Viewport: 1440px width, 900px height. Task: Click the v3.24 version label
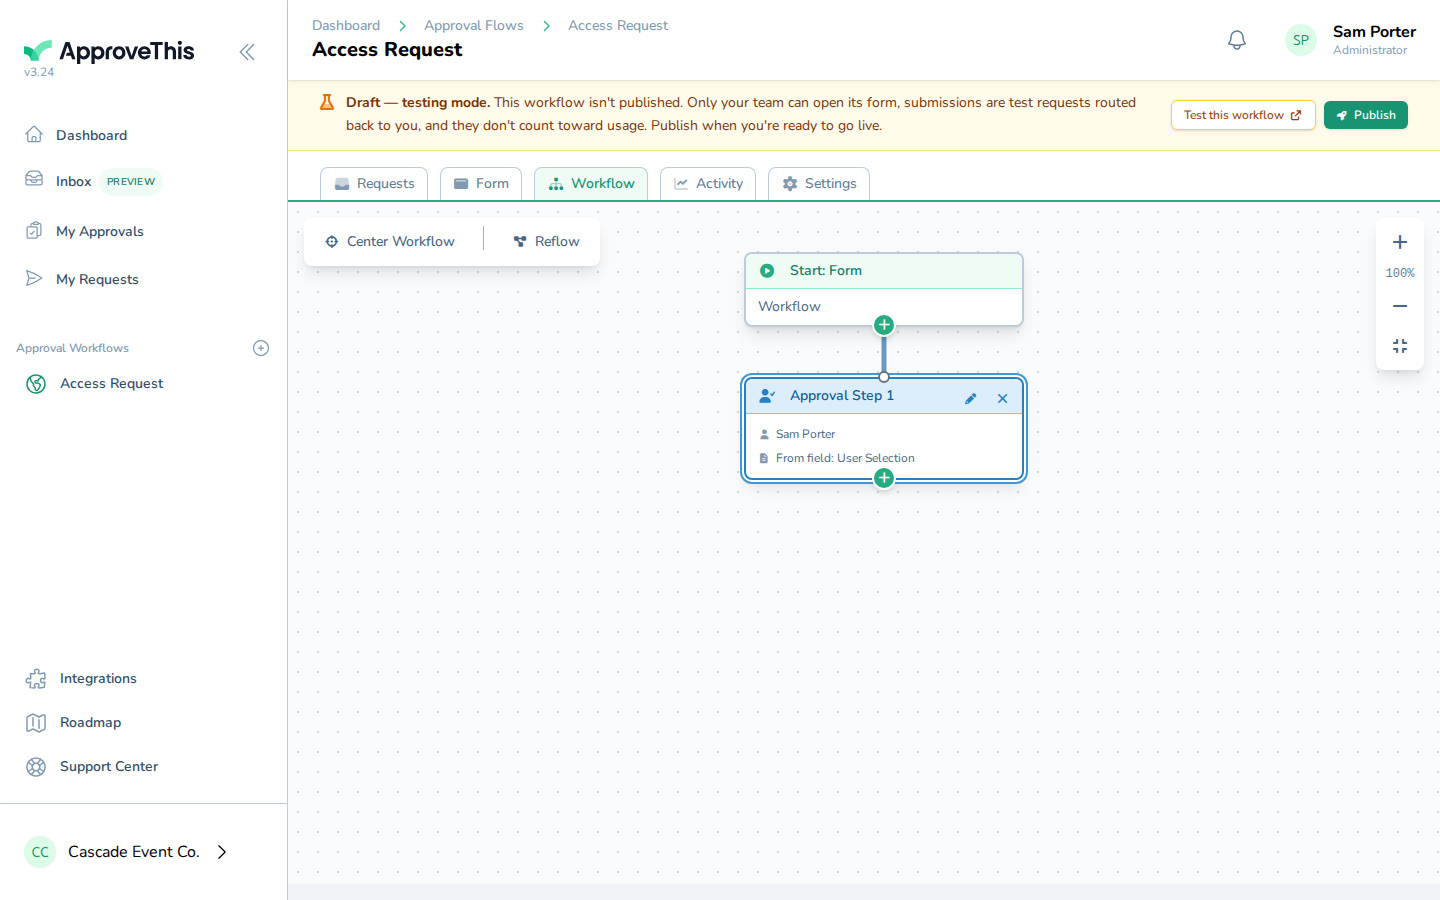39,72
